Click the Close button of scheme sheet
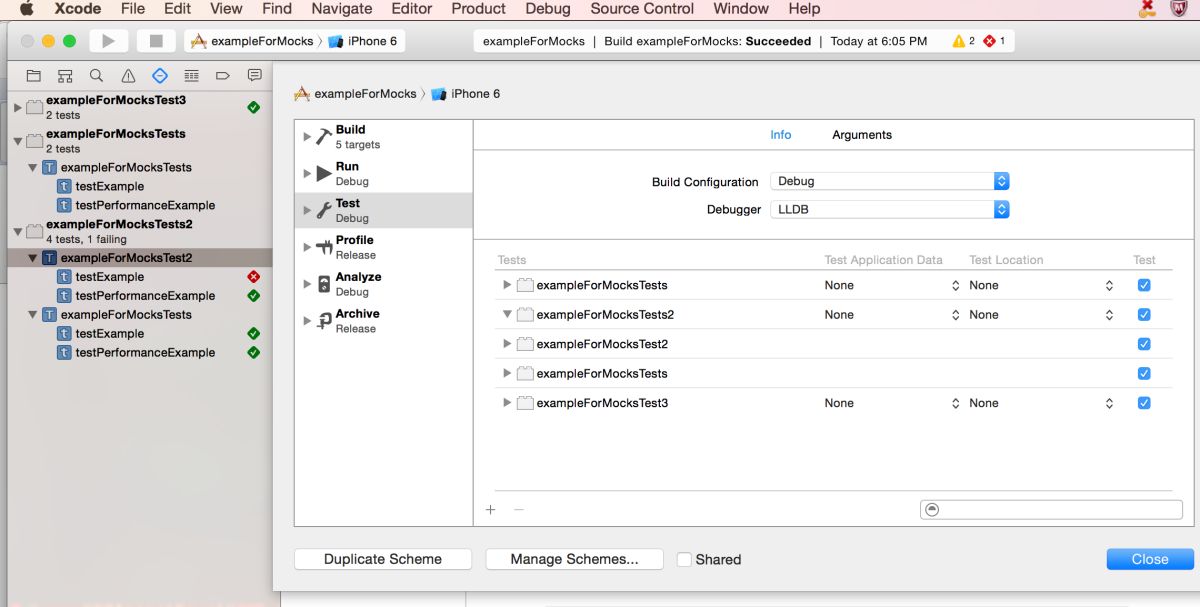Viewport: 1200px width, 607px height. [x=1150, y=559]
